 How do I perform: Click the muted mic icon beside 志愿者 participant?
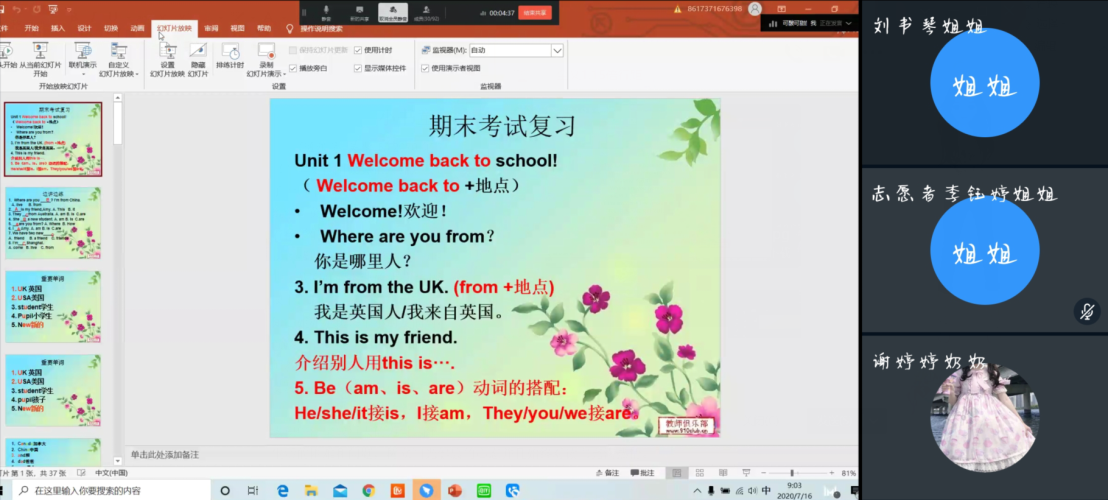click(x=1086, y=311)
